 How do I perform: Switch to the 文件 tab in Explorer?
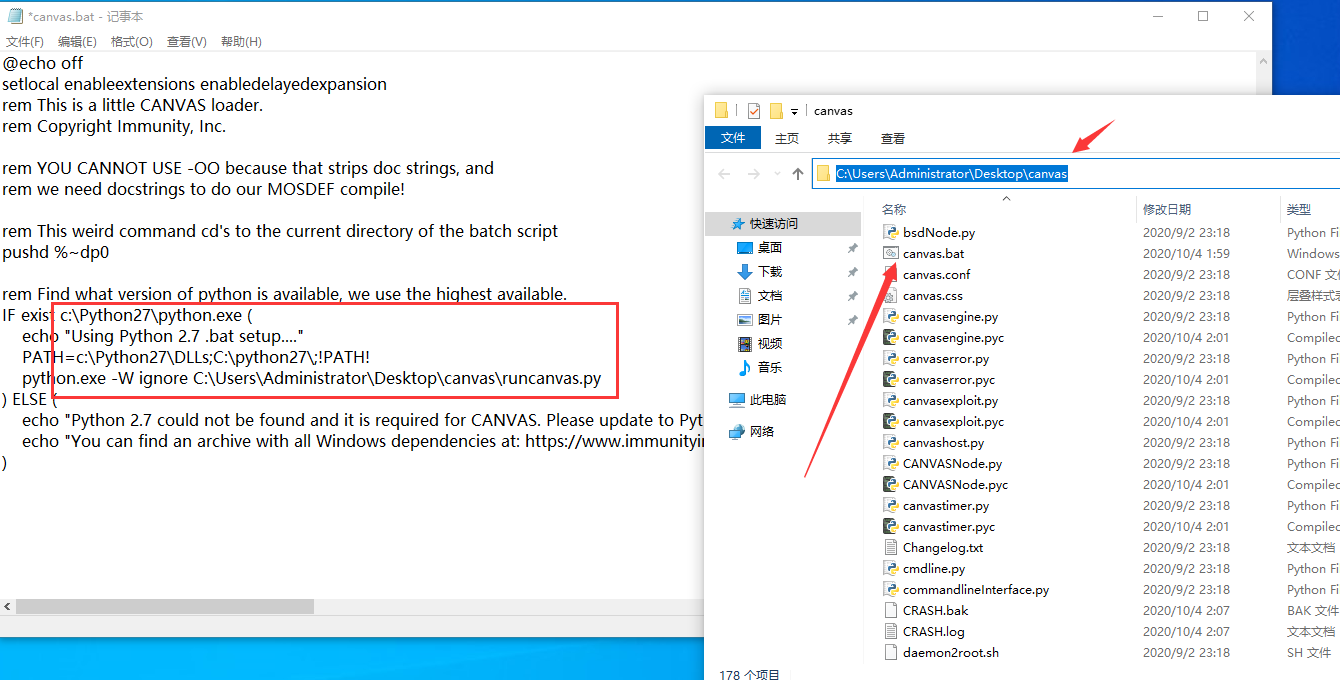coord(733,138)
